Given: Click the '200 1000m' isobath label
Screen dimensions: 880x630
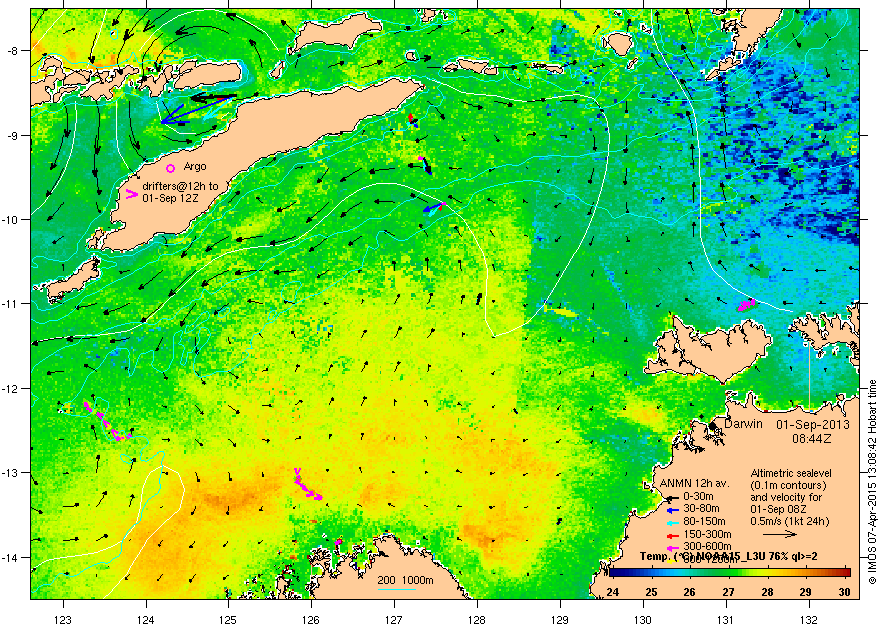Looking at the screenshot, I should pos(405,581).
